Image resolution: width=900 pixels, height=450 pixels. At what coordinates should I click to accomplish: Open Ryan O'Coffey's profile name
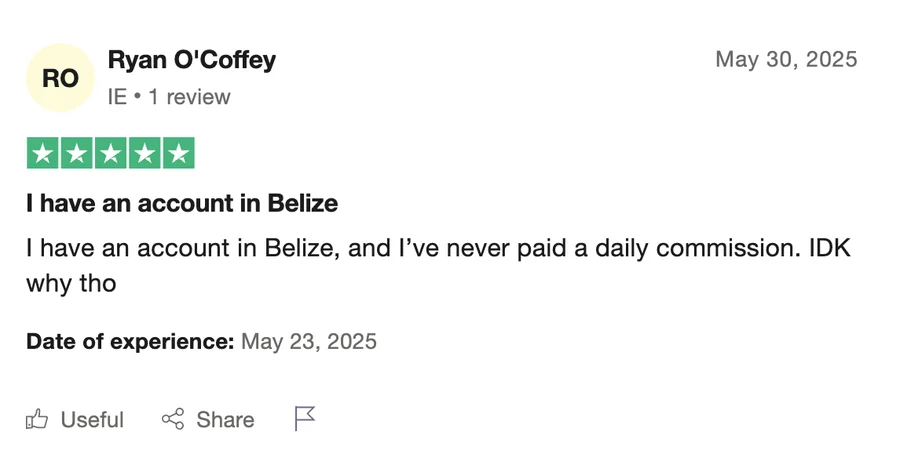[191, 60]
